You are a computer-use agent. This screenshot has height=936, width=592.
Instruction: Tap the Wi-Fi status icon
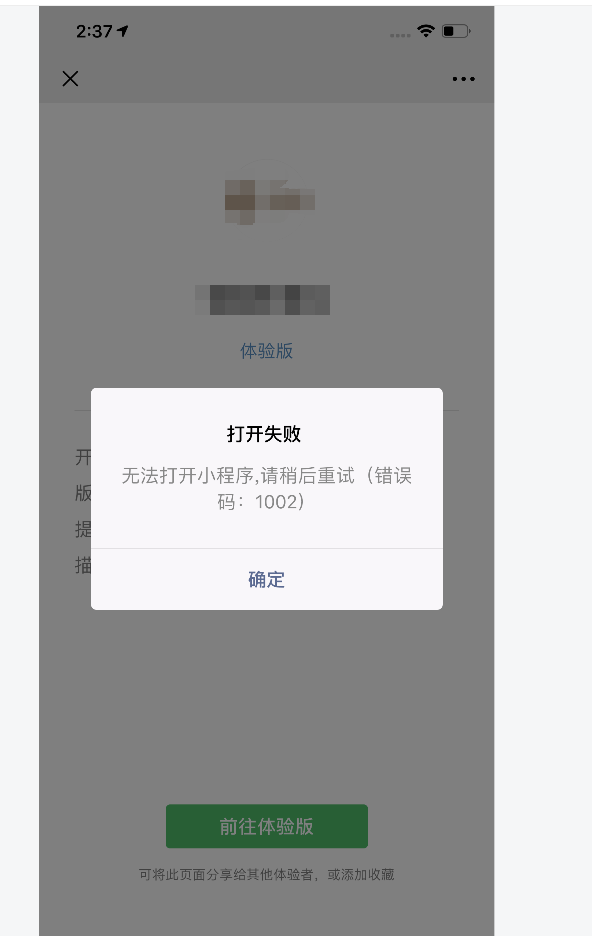(x=426, y=30)
